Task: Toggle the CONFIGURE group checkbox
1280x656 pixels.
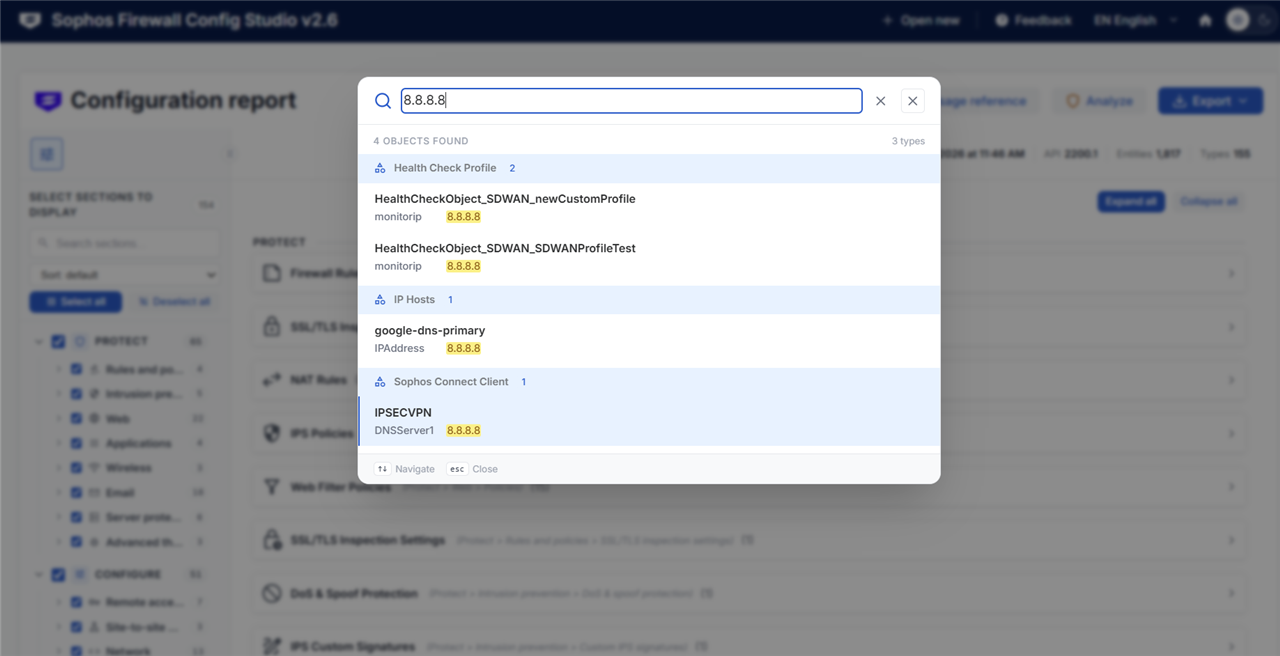Action: pos(59,575)
